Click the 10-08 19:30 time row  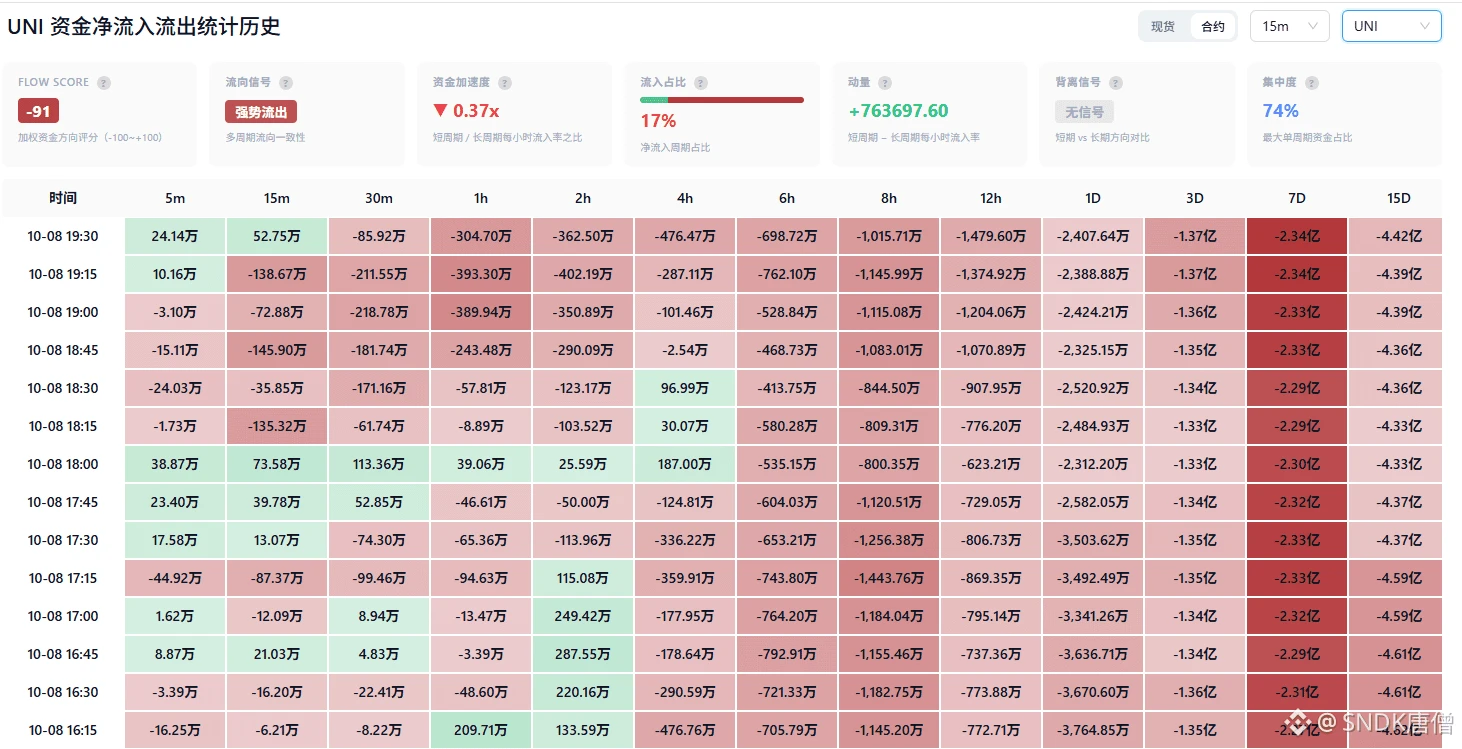pos(63,236)
